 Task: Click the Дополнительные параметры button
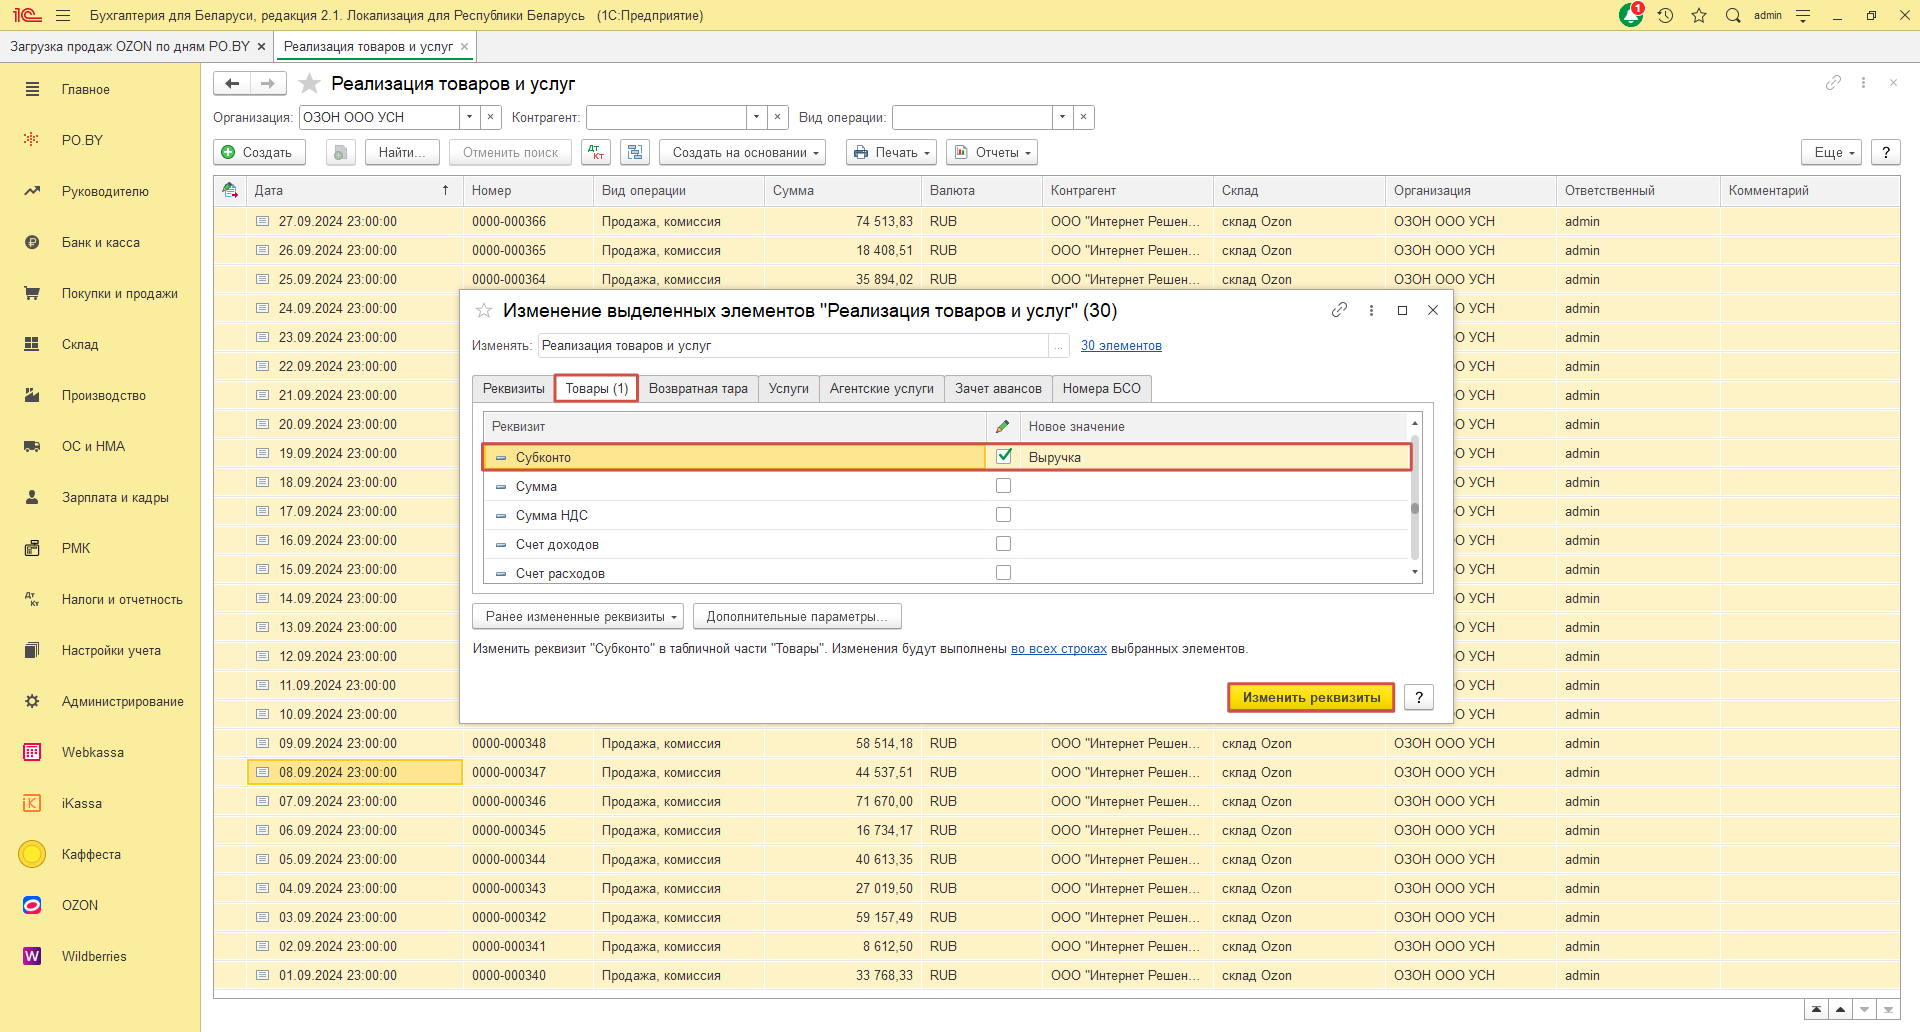click(797, 616)
